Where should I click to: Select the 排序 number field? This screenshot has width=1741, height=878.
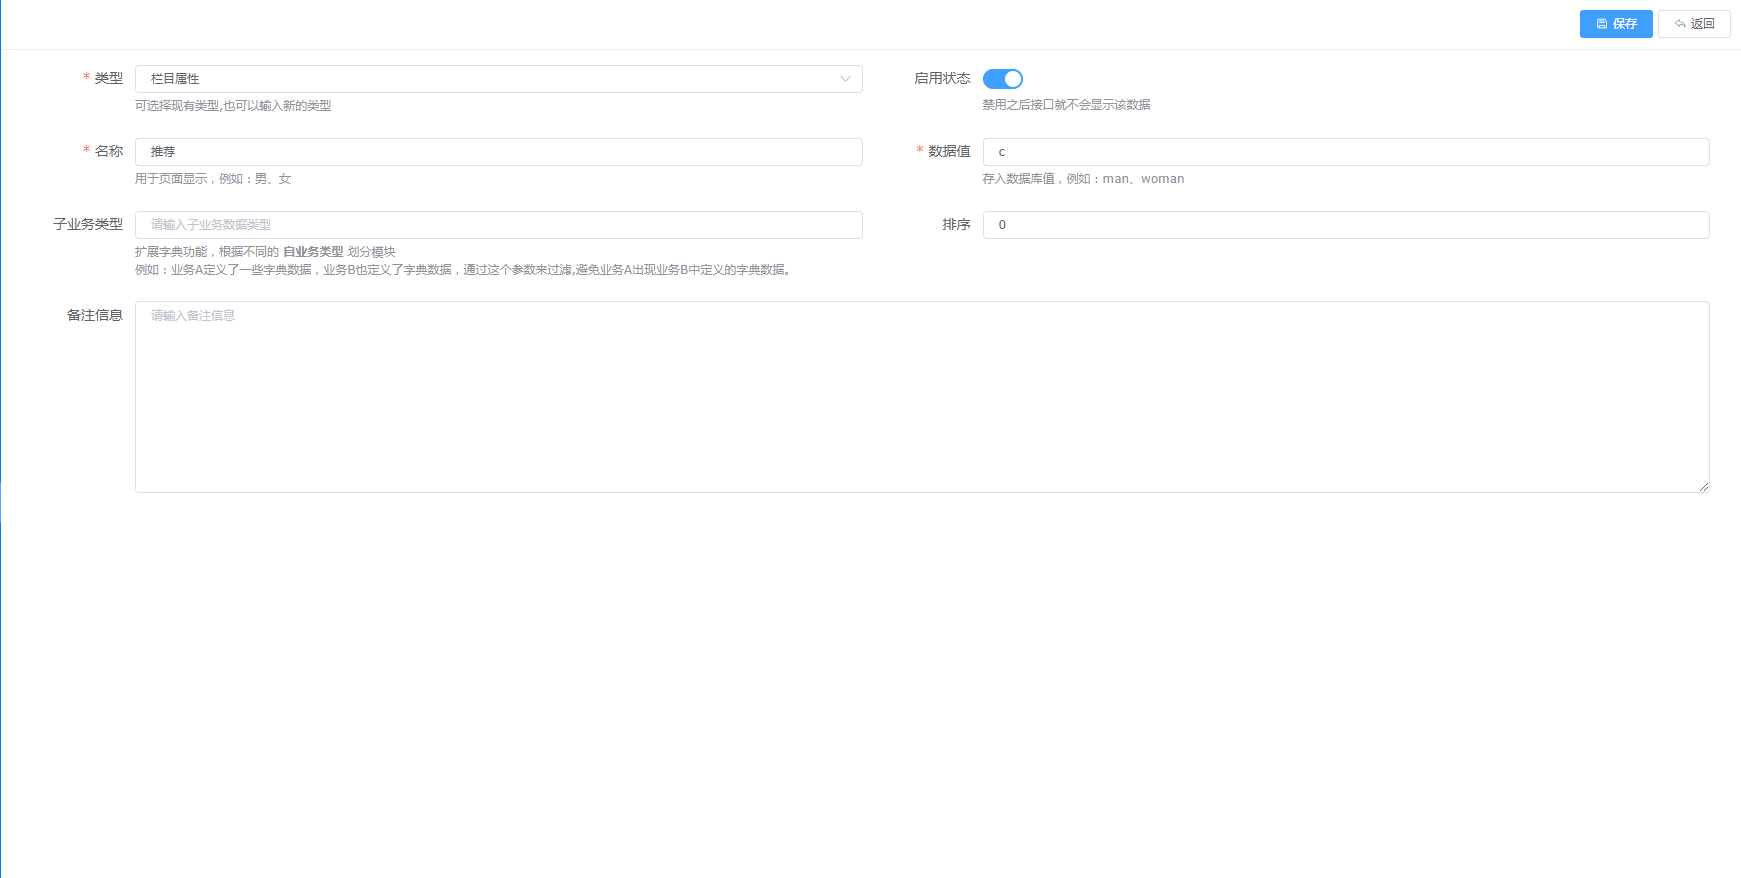pos(1345,225)
